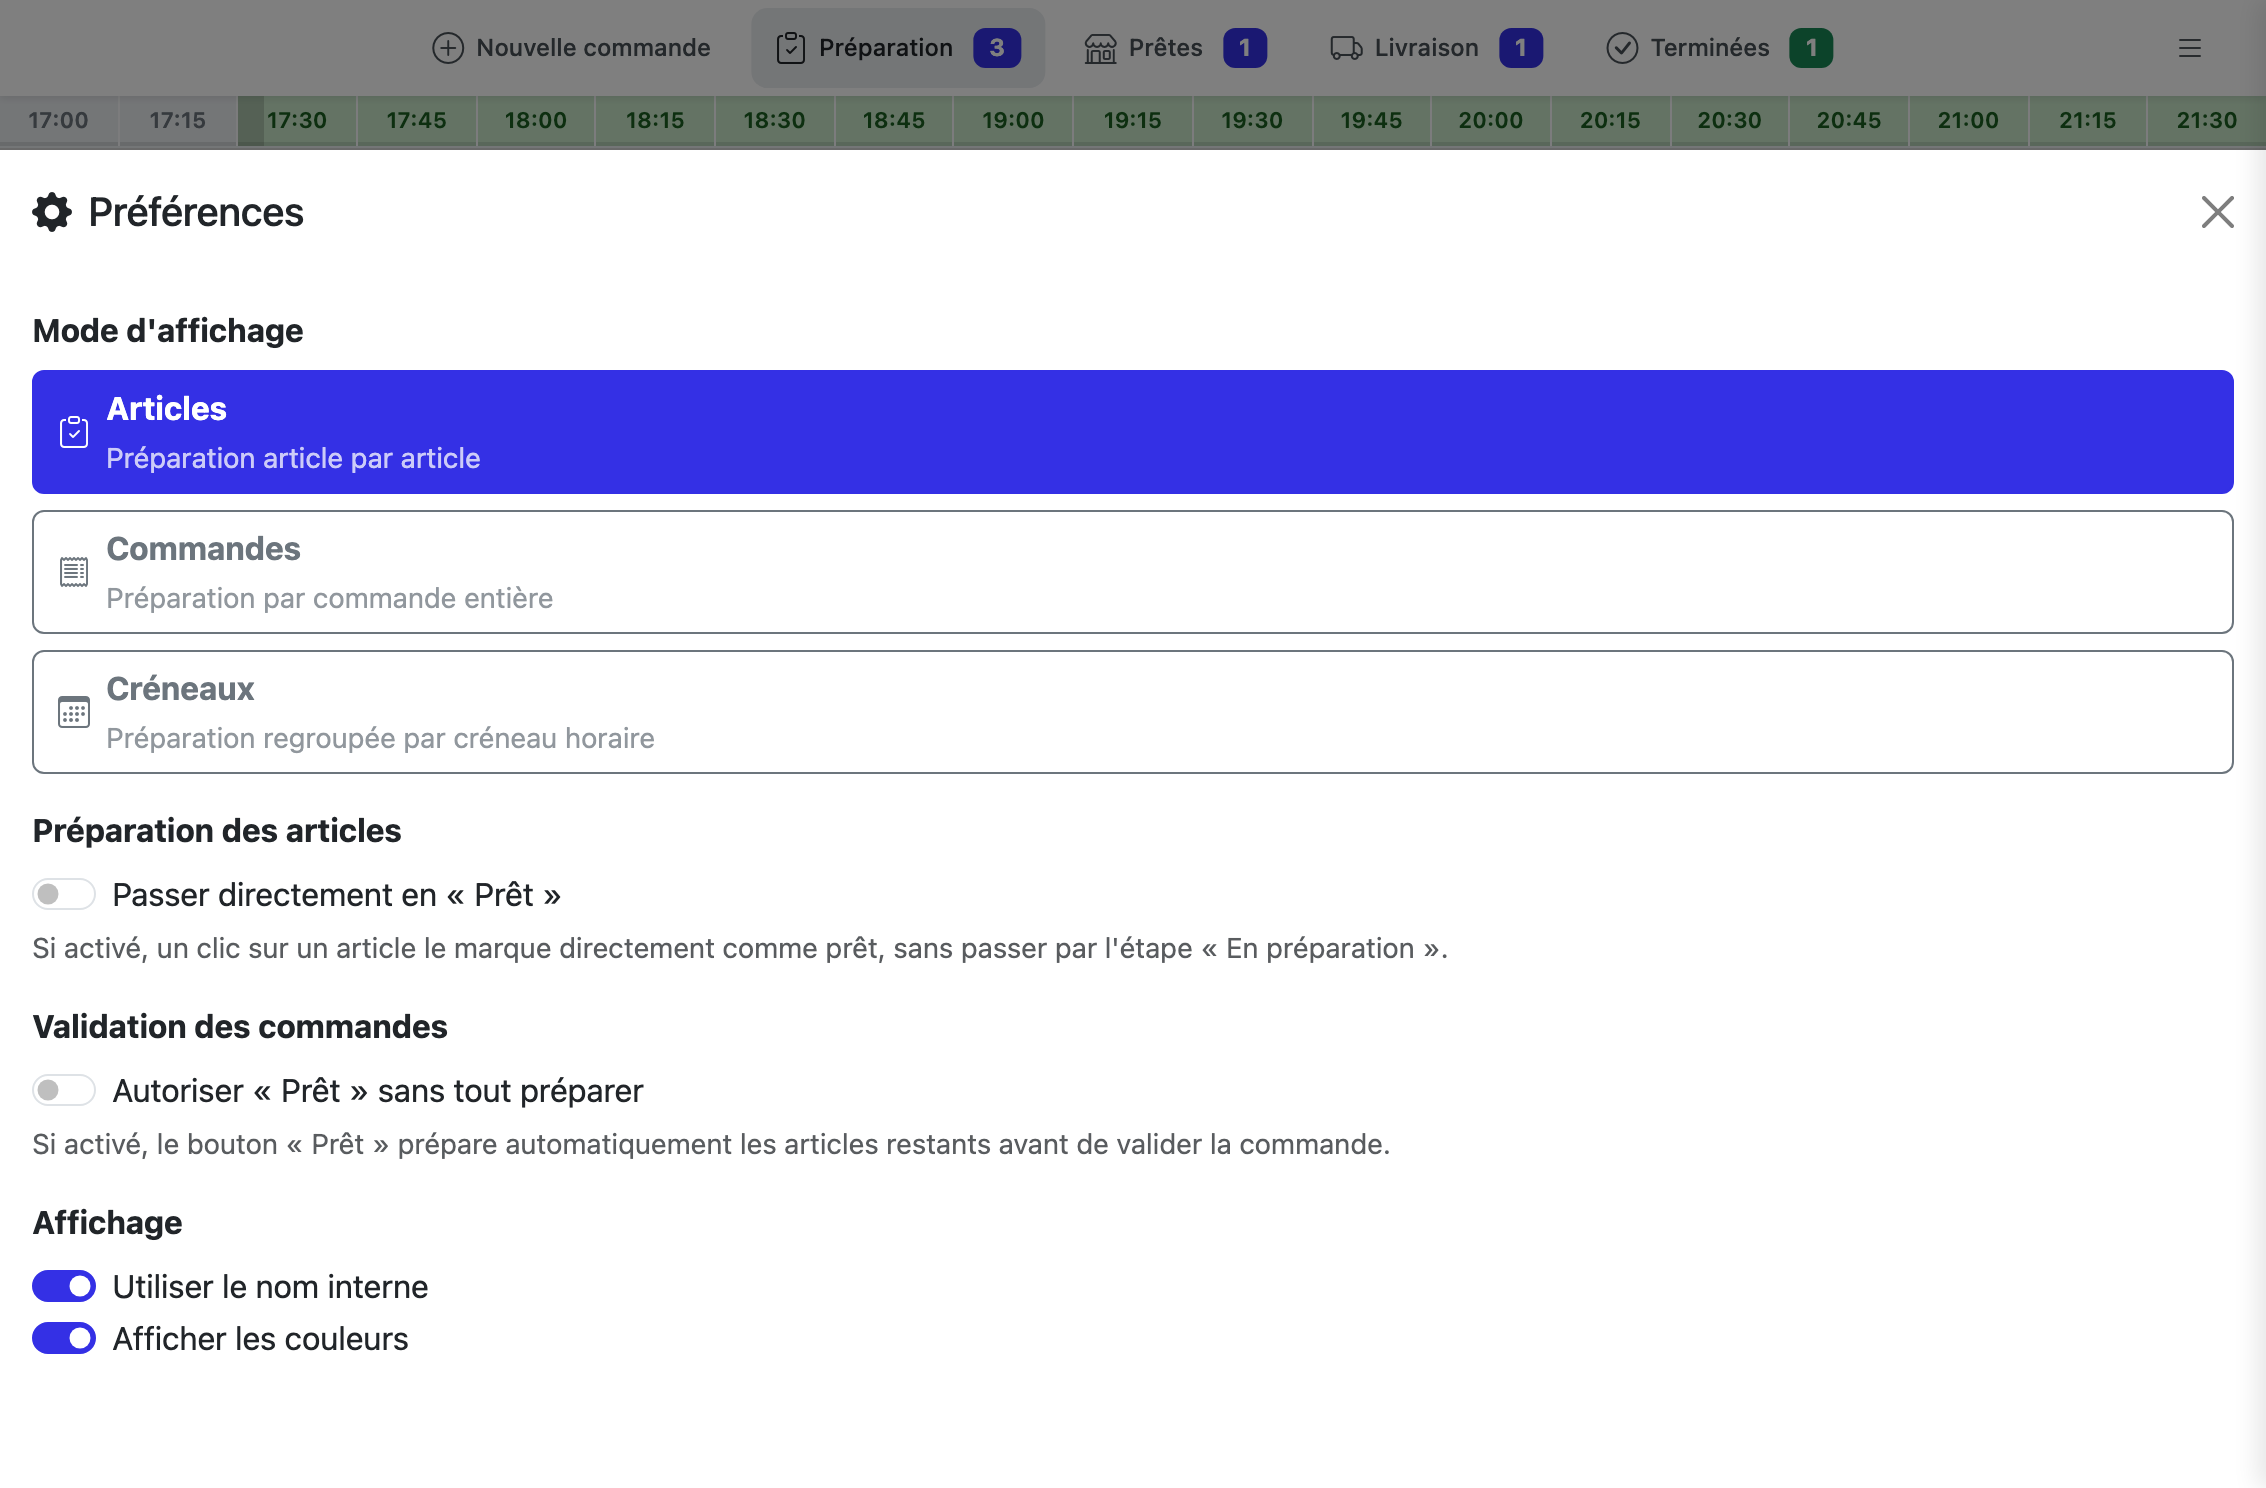
Task: Select the 19:15 time slot
Action: 1133,121
